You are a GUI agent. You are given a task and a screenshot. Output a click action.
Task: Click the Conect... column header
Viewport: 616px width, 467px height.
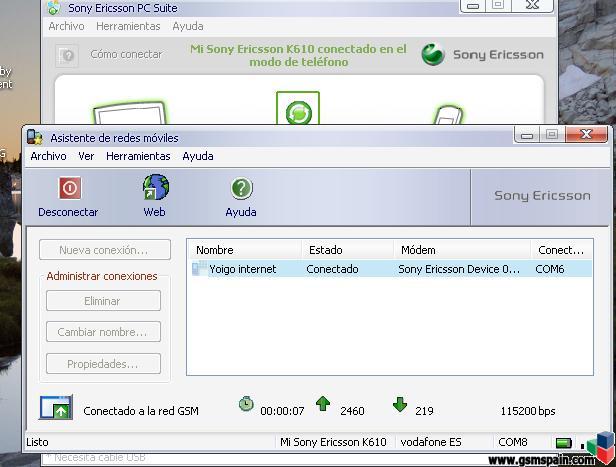pyautogui.click(x=561, y=250)
